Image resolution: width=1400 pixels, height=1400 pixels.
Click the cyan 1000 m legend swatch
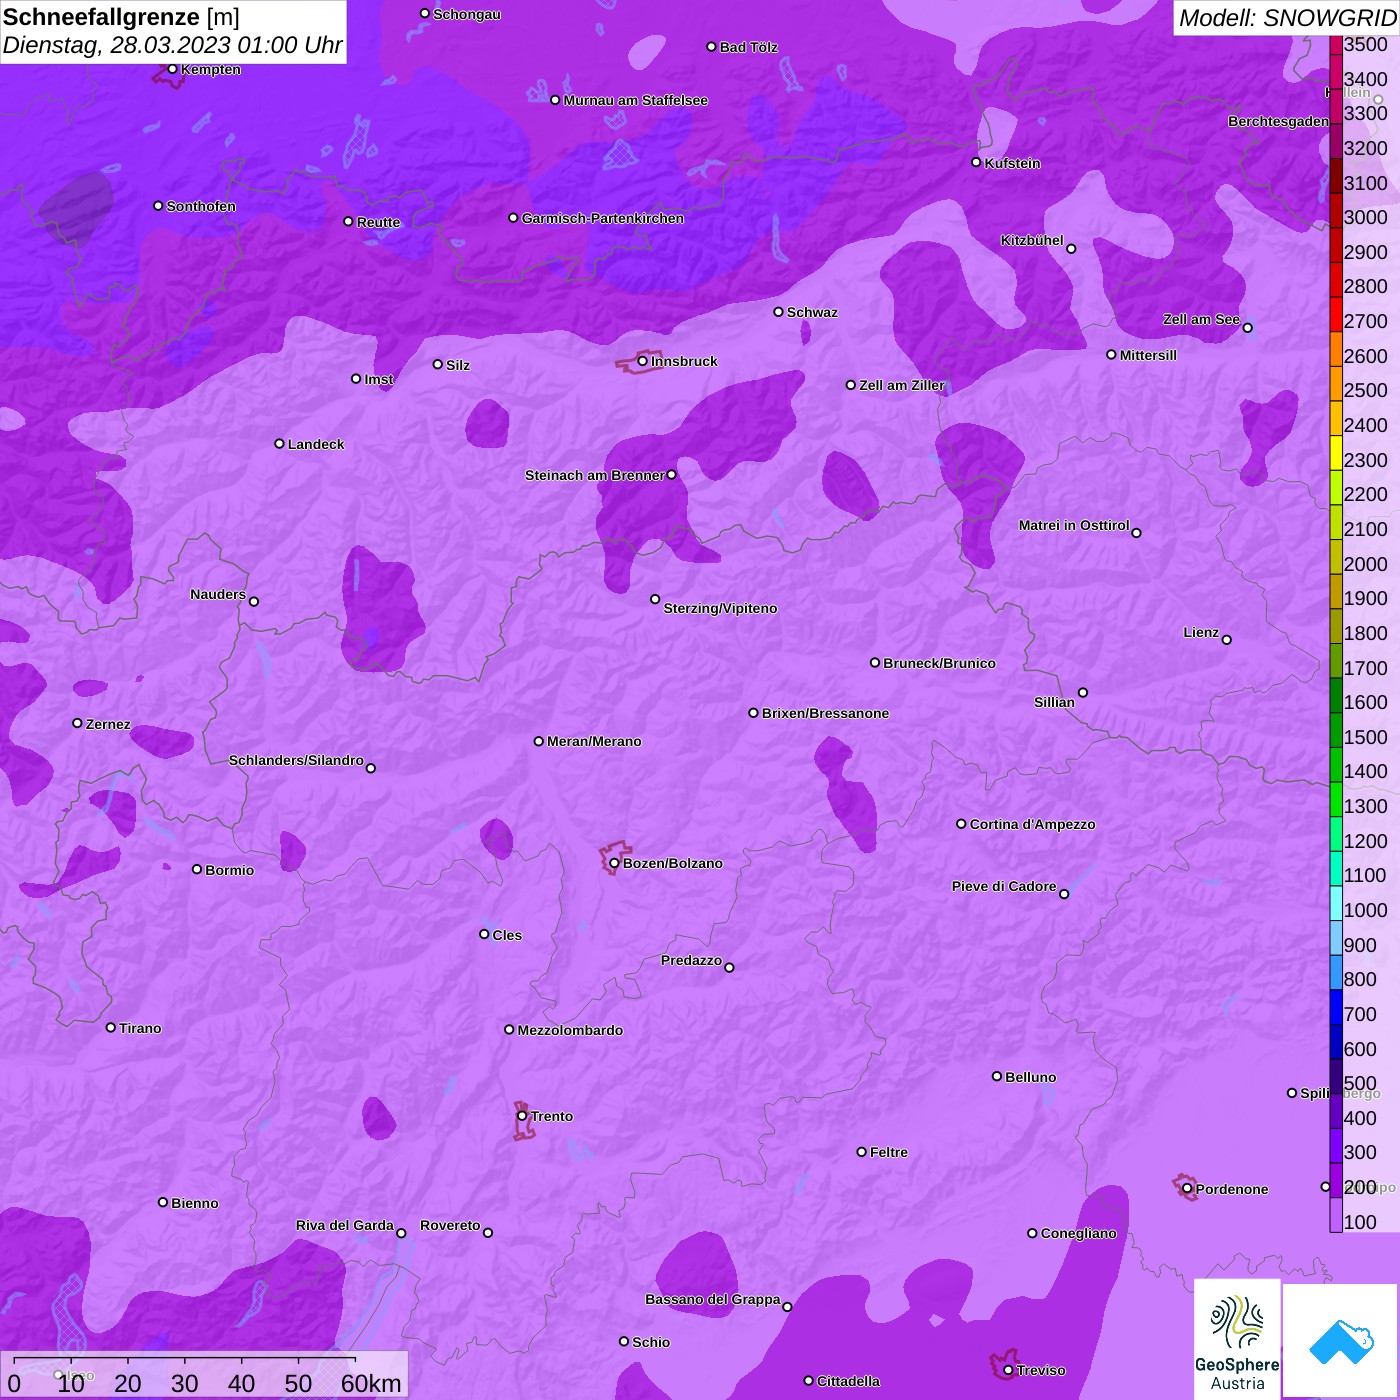tap(1336, 903)
